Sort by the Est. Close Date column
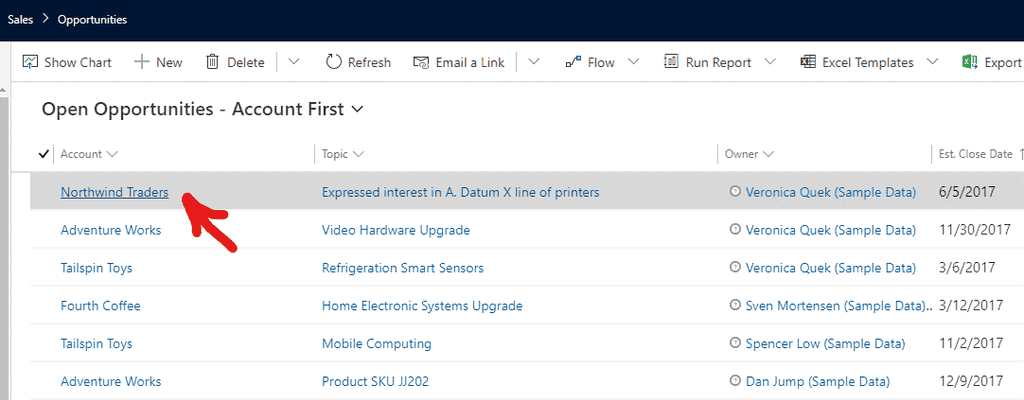Screen dimensions: 1024x400 (x=975, y=154)
